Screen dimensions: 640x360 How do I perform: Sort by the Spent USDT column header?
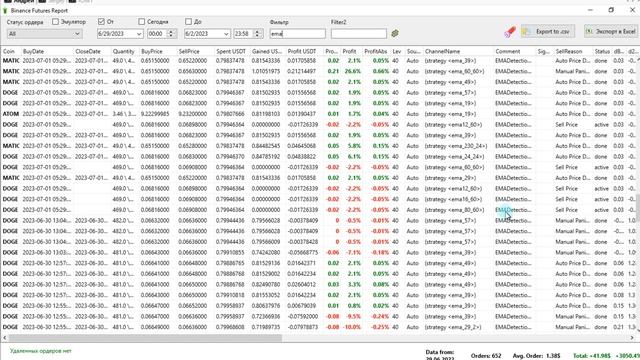point(230,51)
